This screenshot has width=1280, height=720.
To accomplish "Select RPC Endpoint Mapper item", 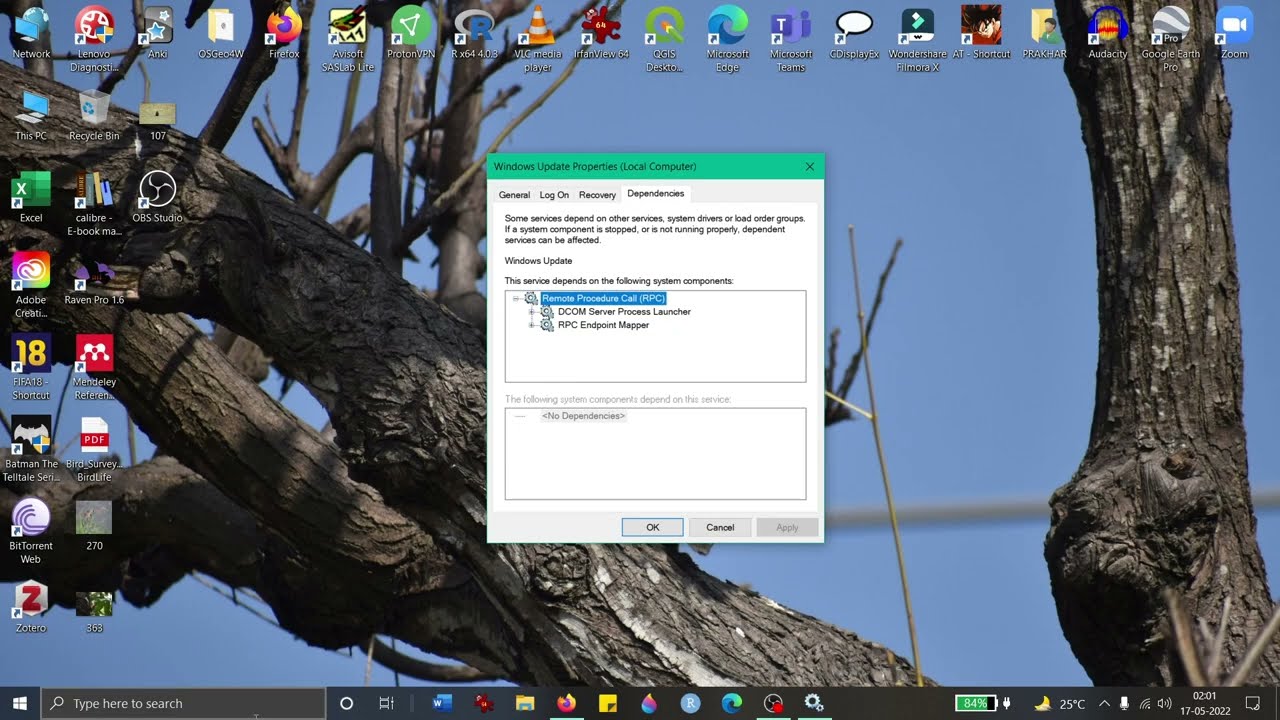I will [x=603, y=325].
